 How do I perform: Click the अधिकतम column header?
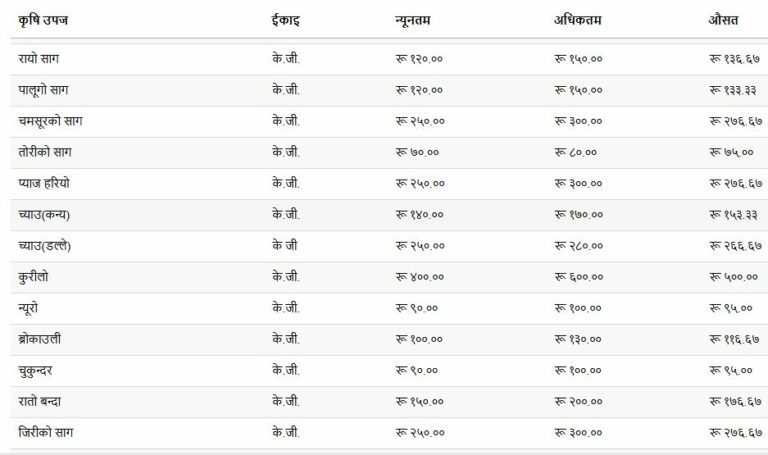click(577, 20)
